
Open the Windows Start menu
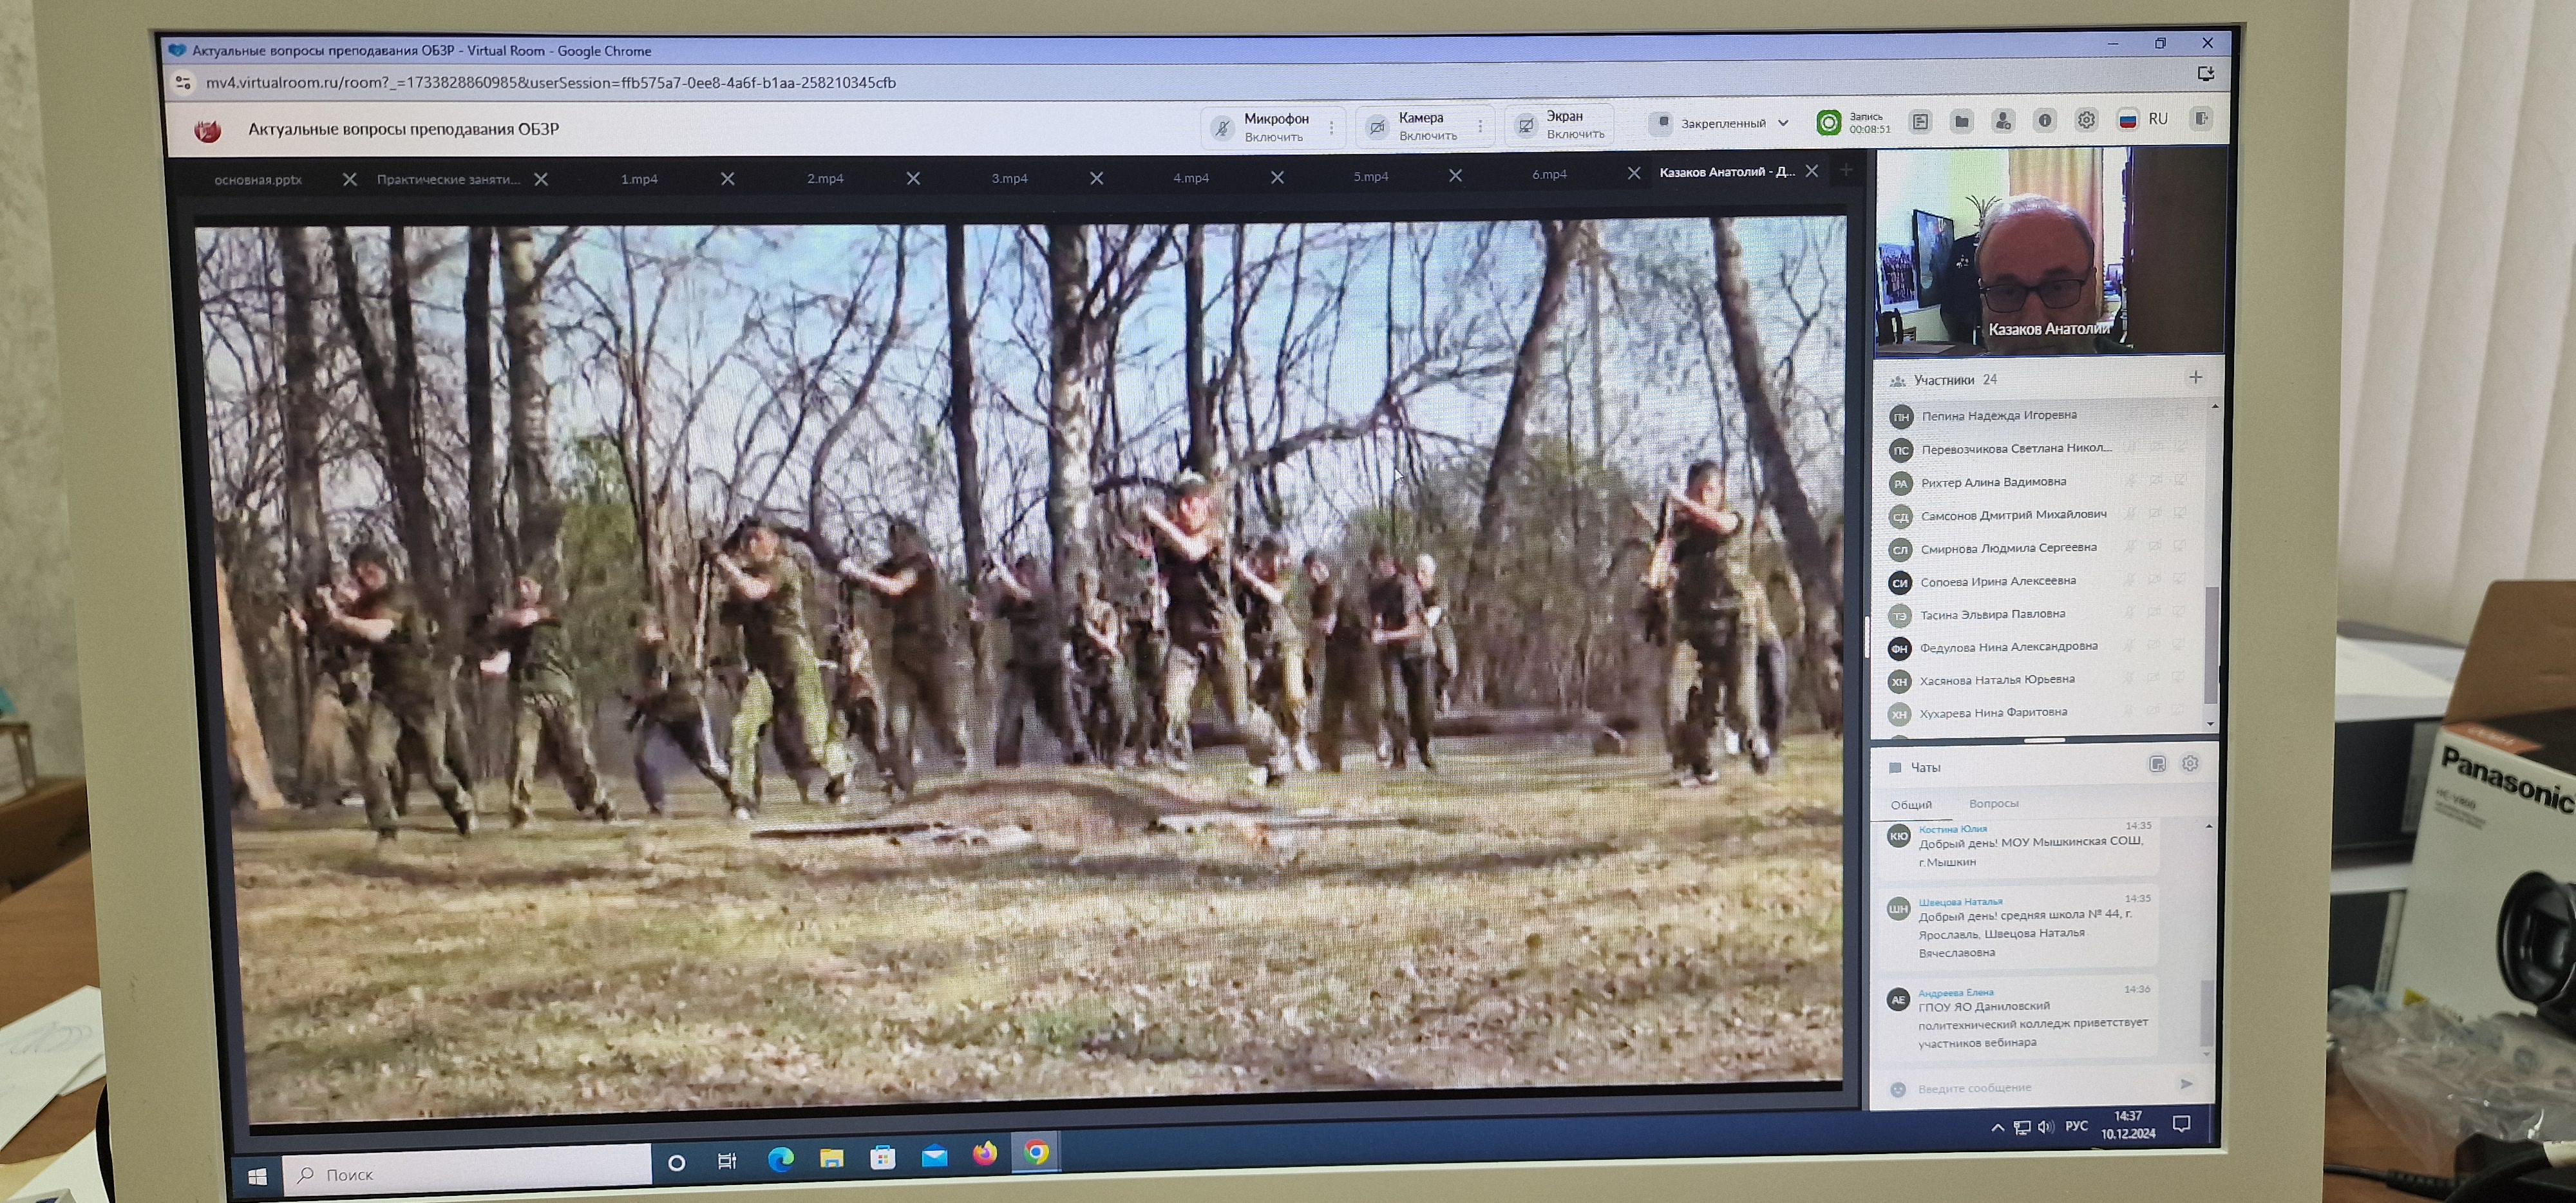257,1177
